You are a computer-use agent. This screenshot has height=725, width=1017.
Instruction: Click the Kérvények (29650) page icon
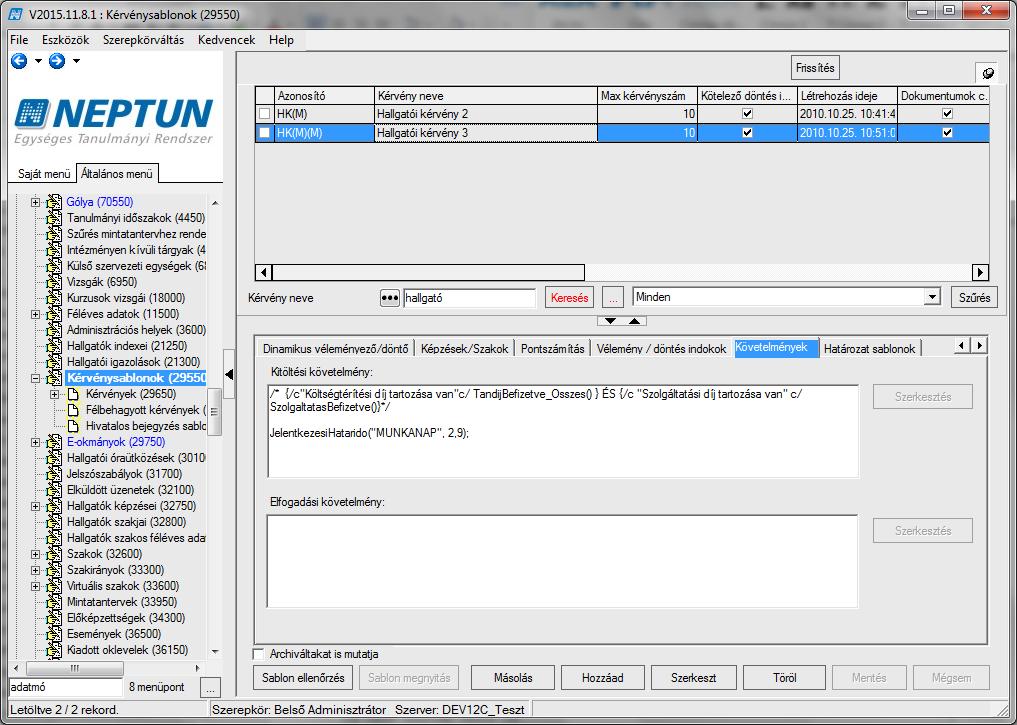(x=73, y=394)
